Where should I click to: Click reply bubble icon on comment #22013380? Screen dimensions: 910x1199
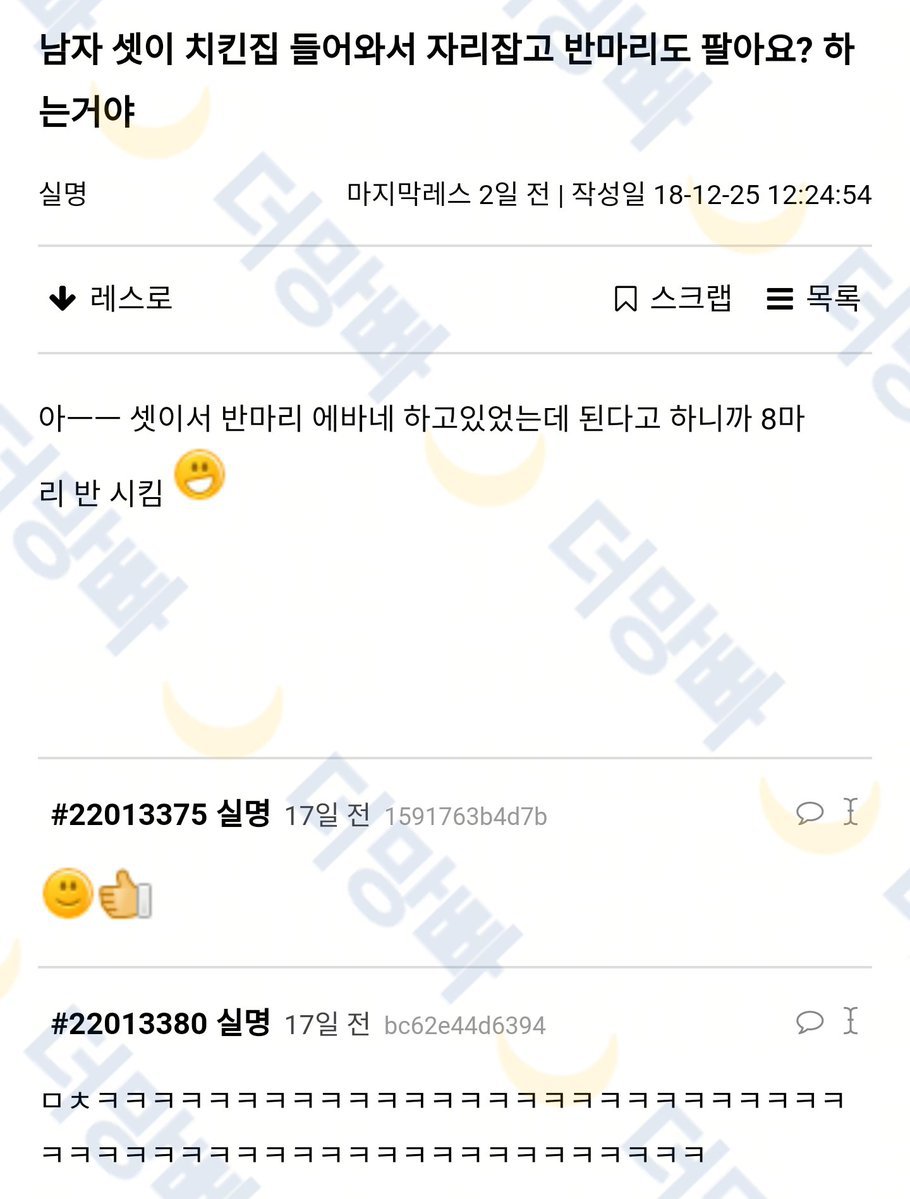coord(809,1021)
